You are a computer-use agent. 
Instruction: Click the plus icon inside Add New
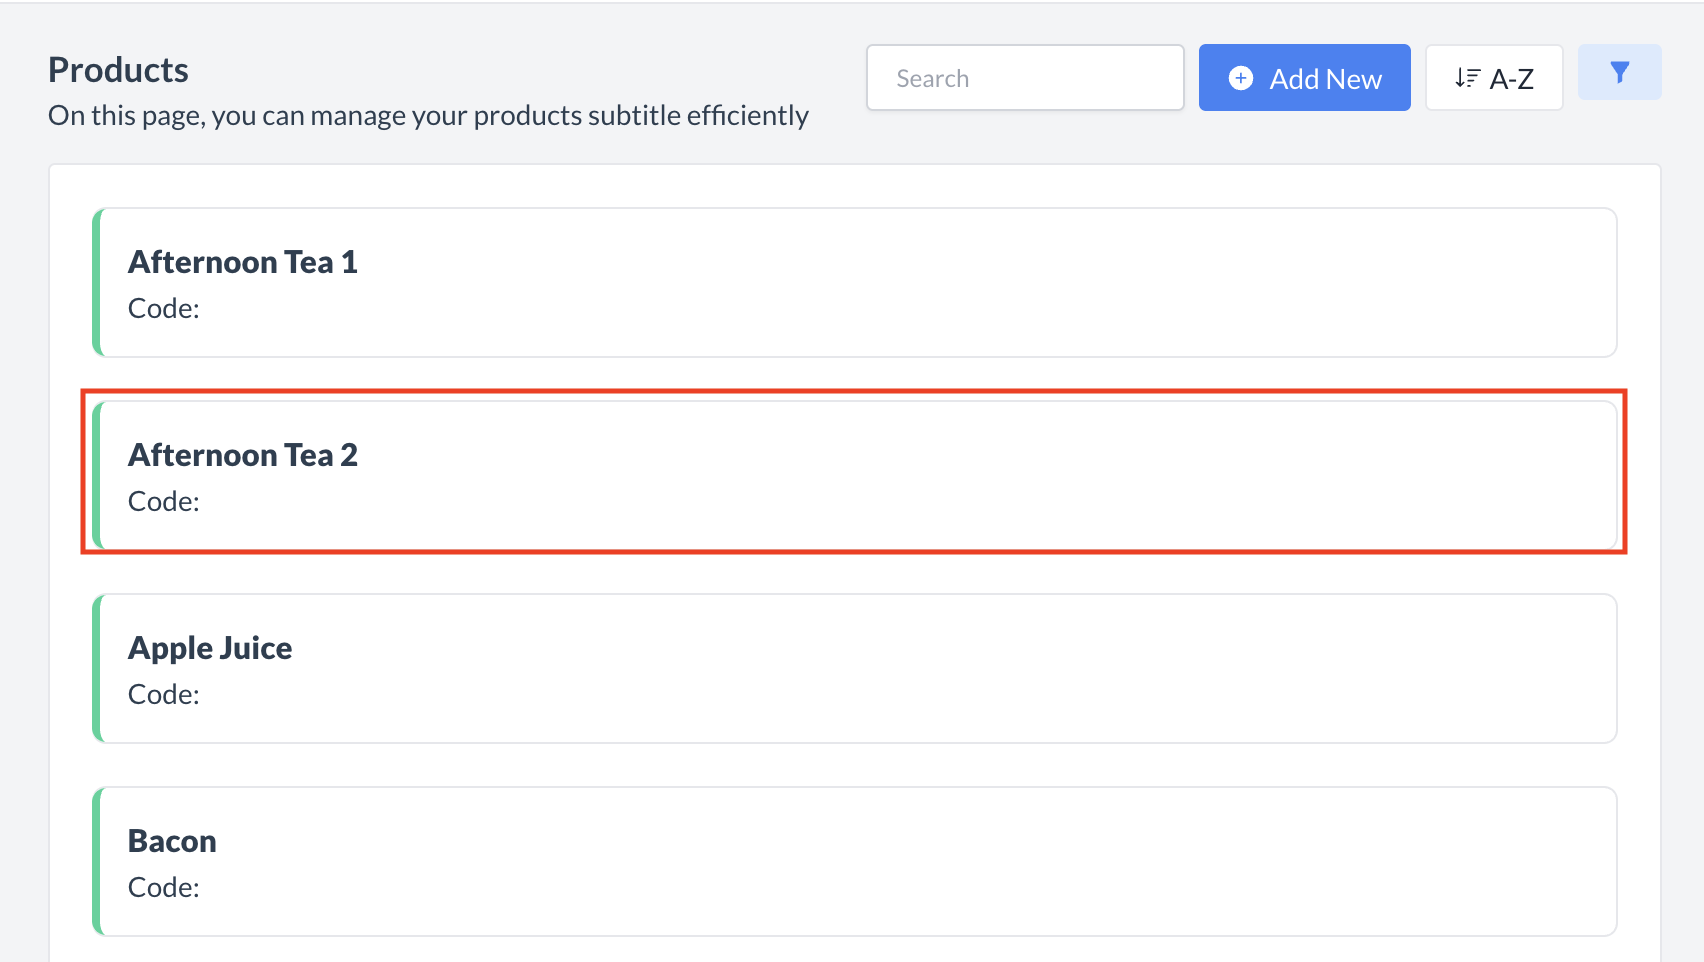pos(1240,77)
